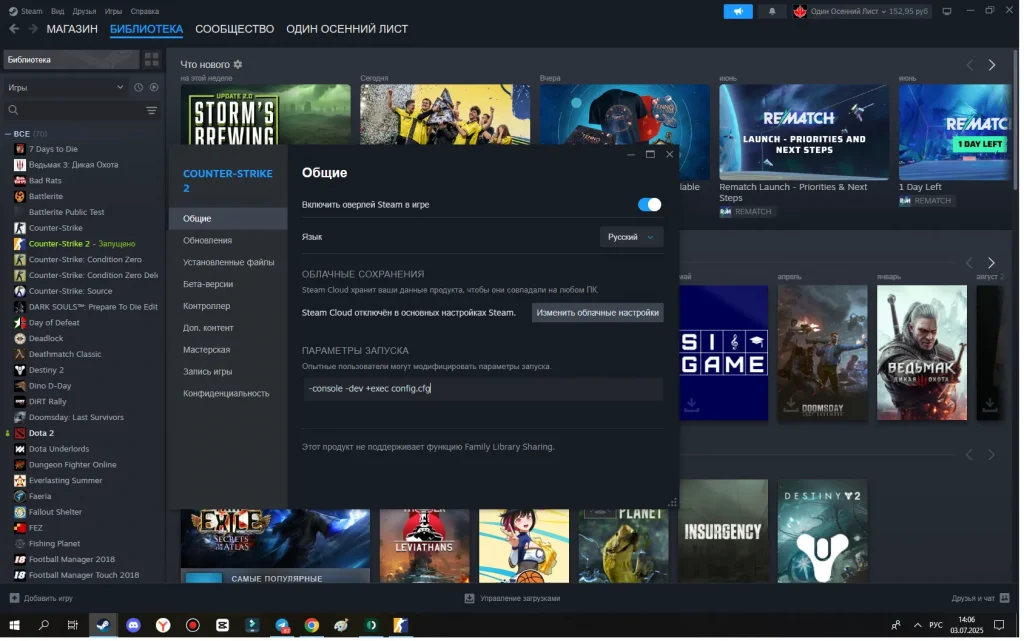This screenshot has width=1024, height=641.
Task: Click the launch options input field
Action: coord(485,390)
